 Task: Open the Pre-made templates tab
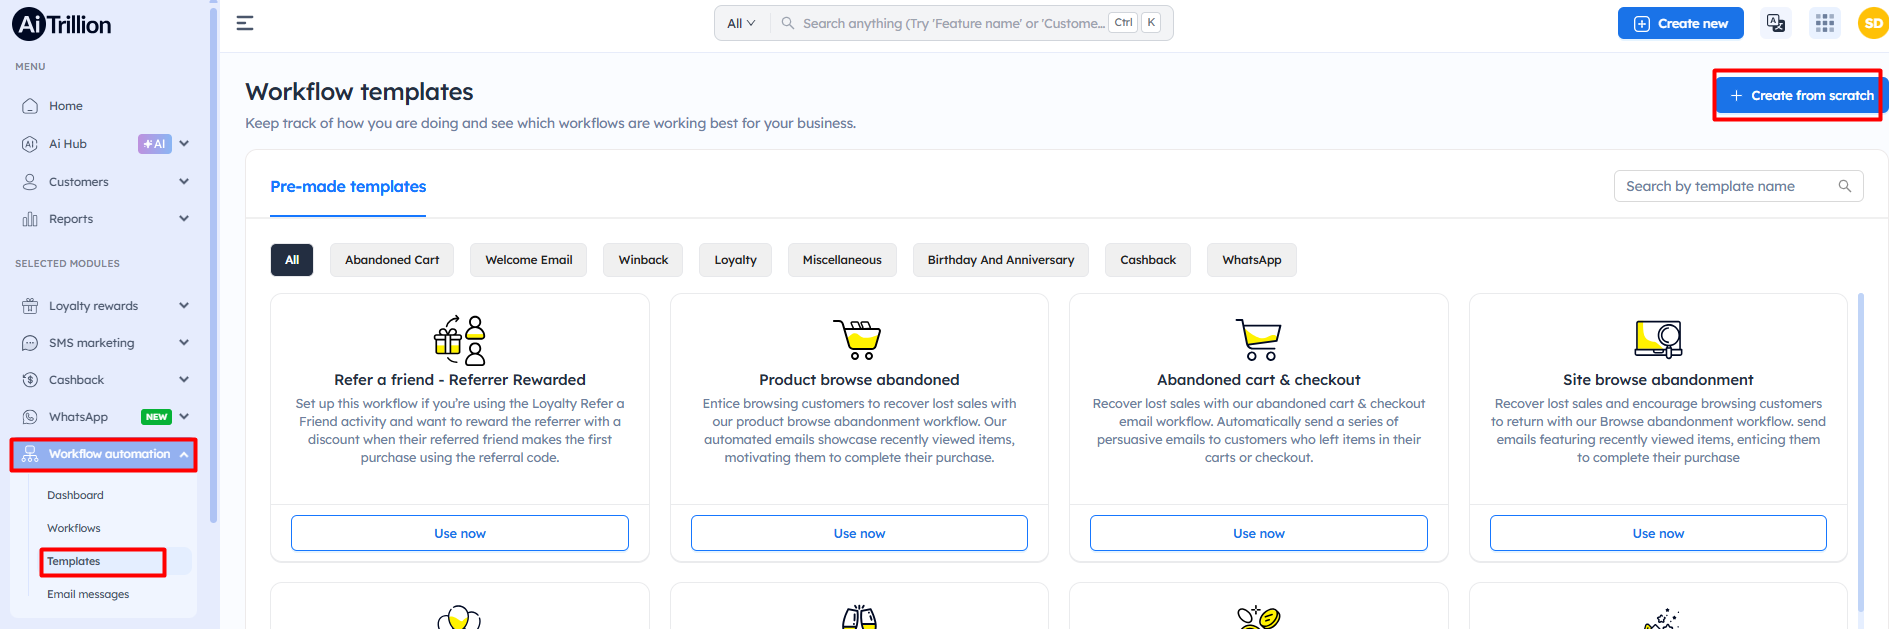tap(348, 187)
